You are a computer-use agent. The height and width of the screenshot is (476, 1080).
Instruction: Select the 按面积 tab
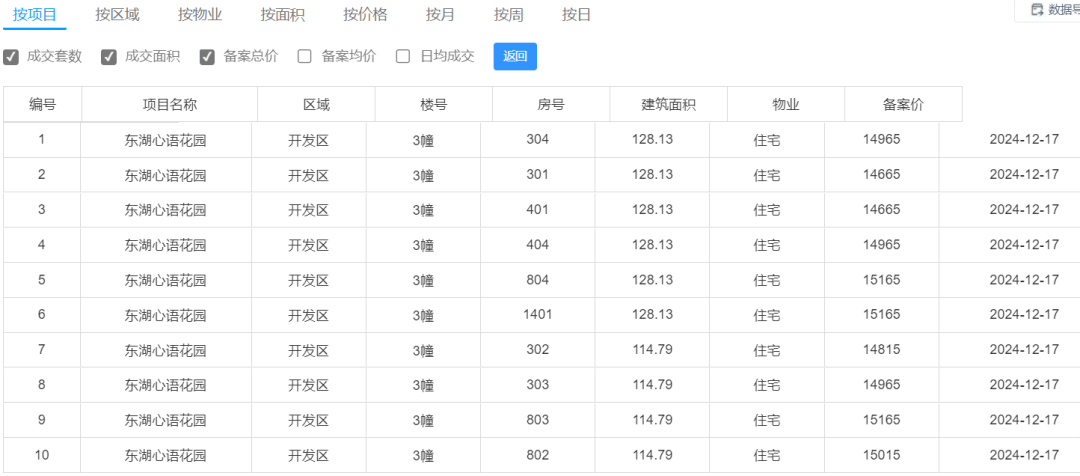(282, 14)
